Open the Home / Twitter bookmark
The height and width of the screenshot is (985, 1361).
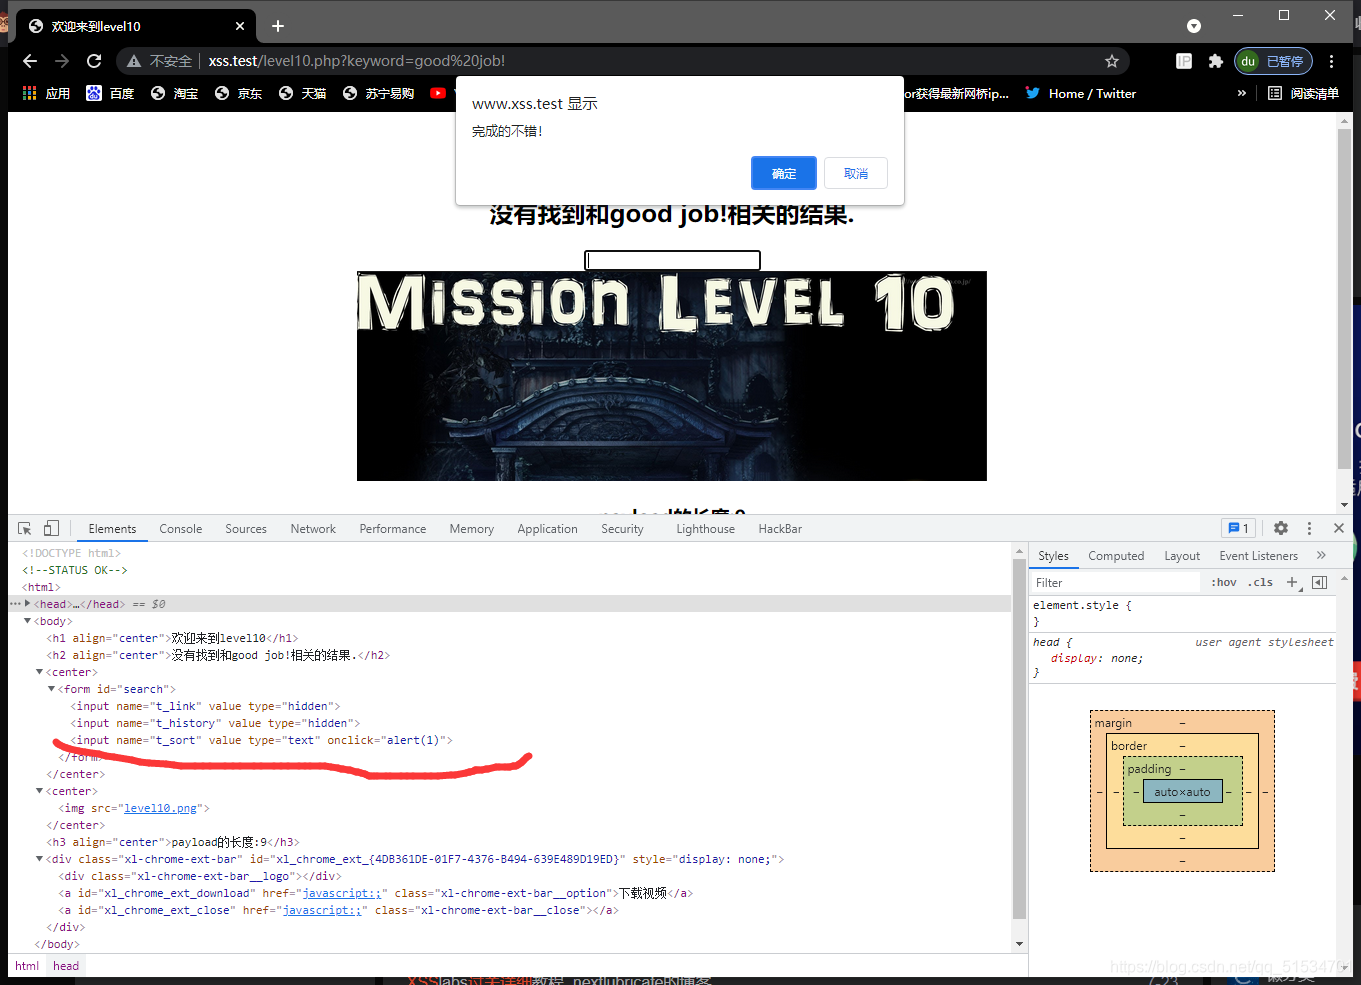(1081, 93)
